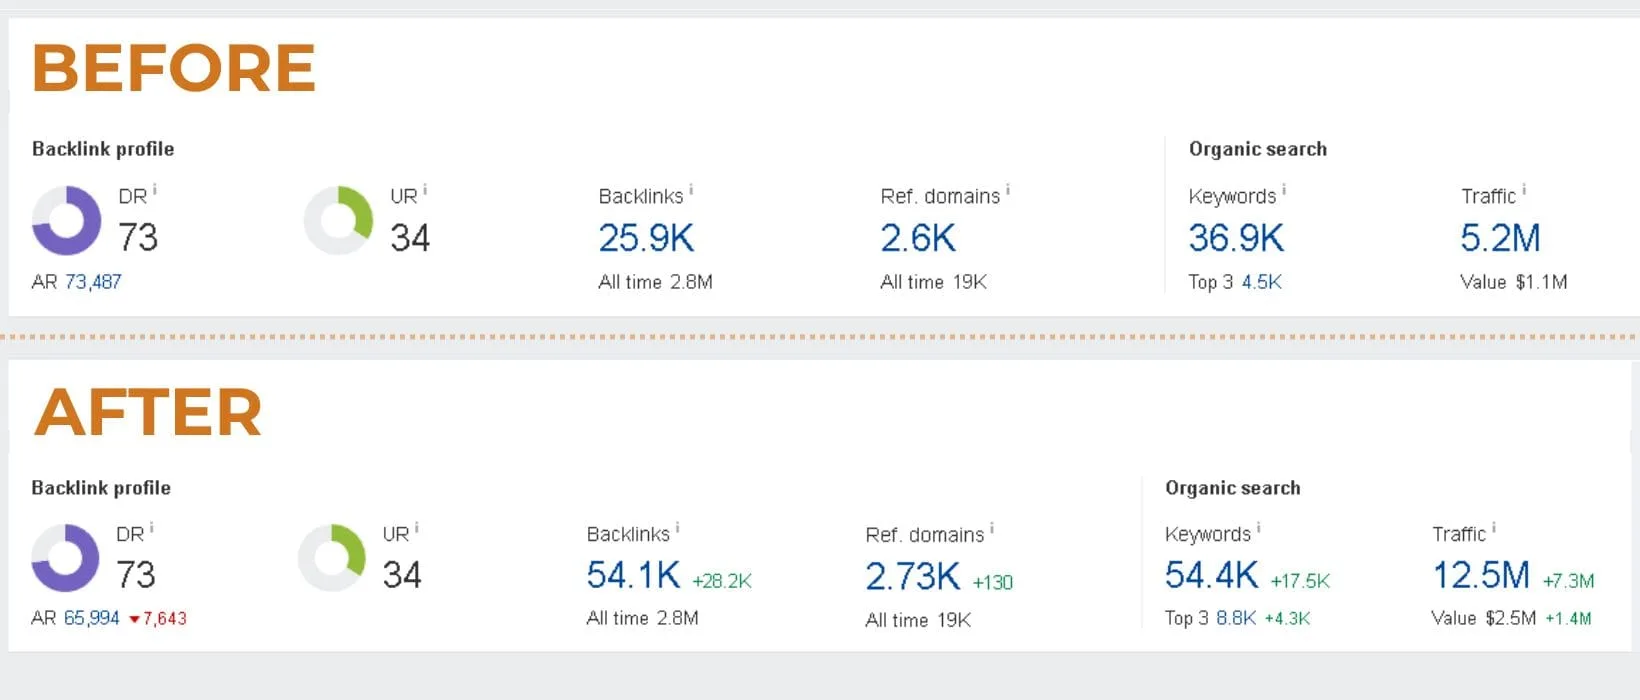Open the 54.4K keywords value
Image resolution: width=1640 pixels, height=700 pixels.
1211,575
